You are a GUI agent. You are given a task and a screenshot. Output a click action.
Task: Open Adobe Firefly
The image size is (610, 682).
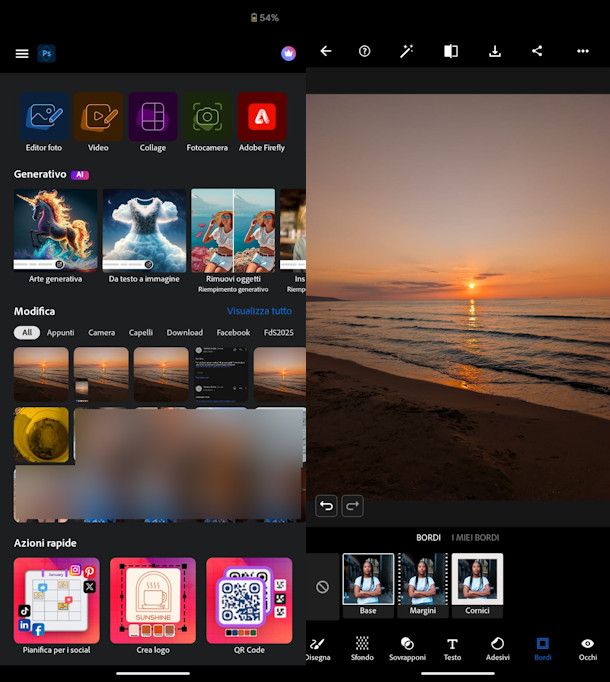pyautogui.click(x=262, y=123)
